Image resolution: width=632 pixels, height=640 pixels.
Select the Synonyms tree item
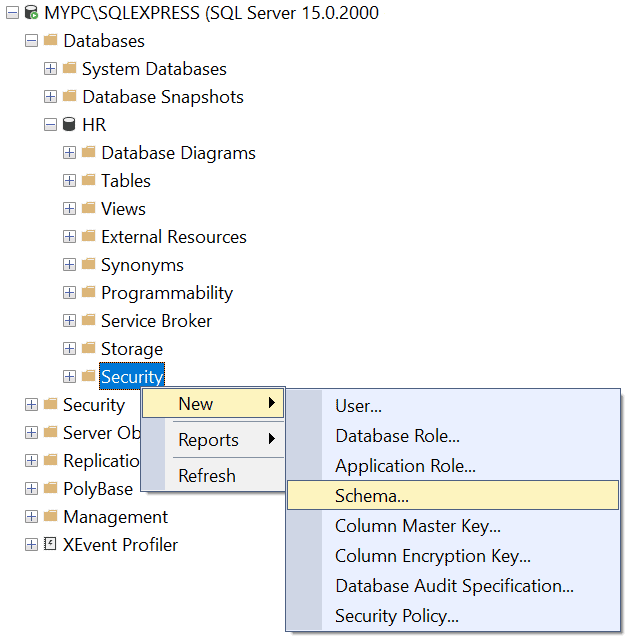(142, 265)
